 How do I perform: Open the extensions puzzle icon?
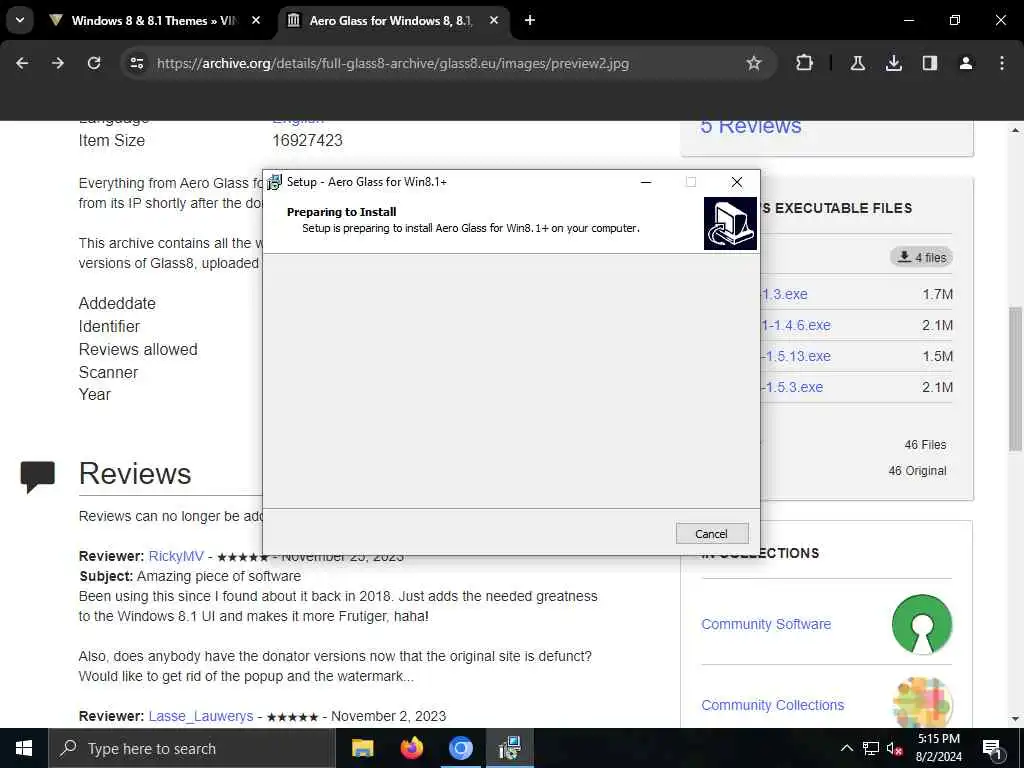pyautogui.click(x=805, y=63)
